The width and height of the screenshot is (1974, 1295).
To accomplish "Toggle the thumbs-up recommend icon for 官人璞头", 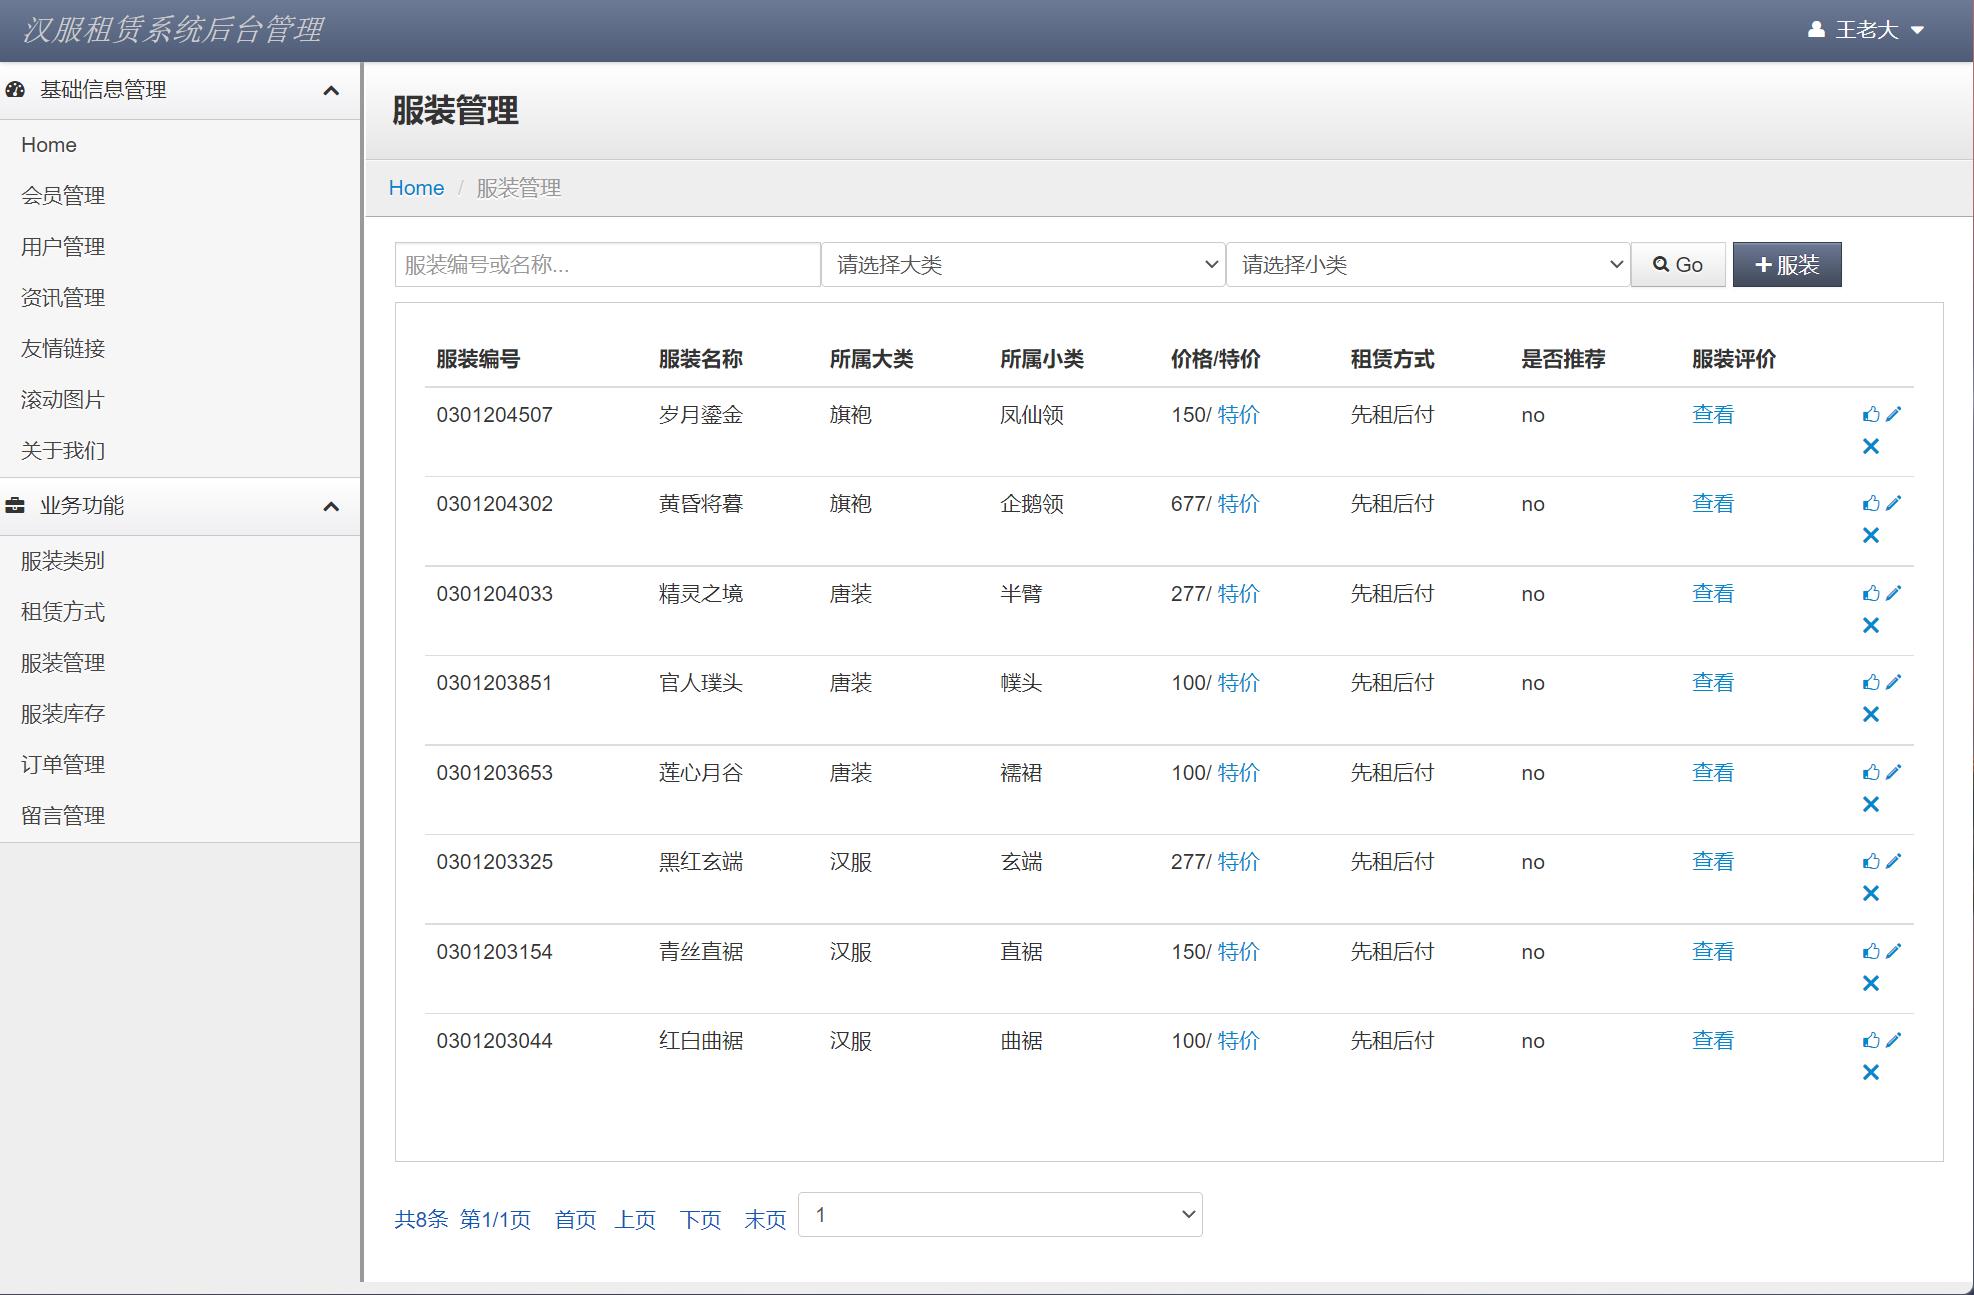I will (1871, 681).
